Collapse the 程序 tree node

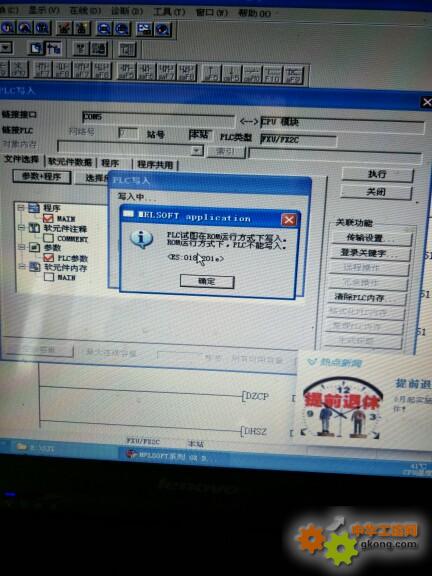(21, 208)
